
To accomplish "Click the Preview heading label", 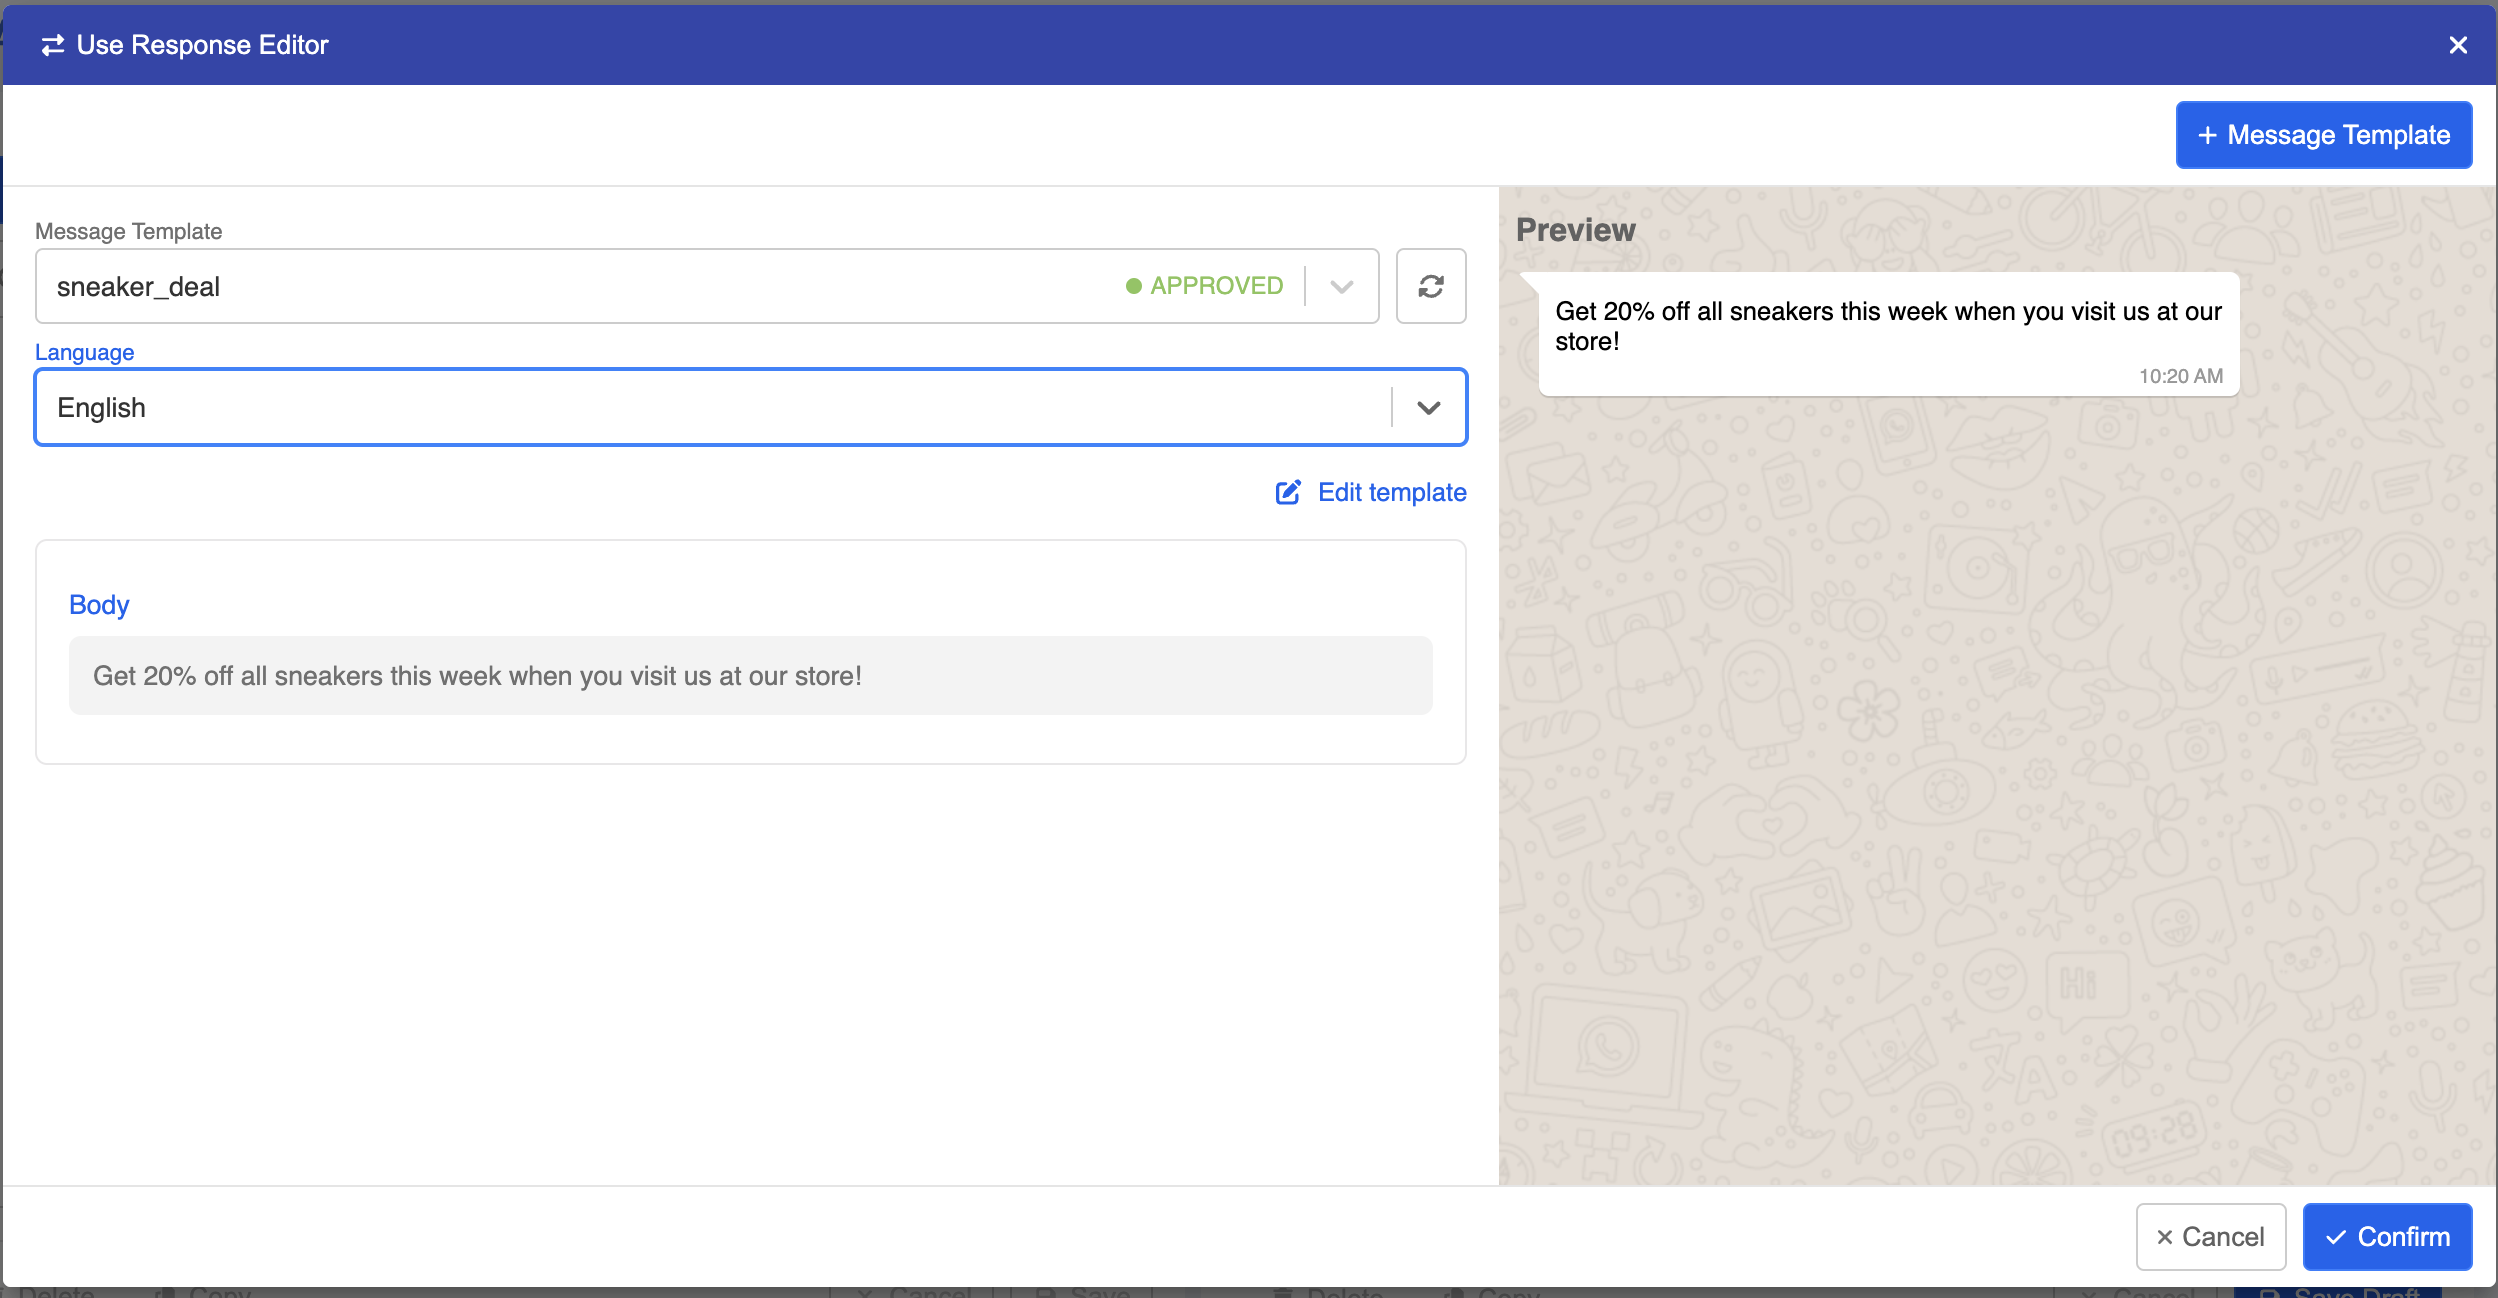I will tap(1575, 230).
